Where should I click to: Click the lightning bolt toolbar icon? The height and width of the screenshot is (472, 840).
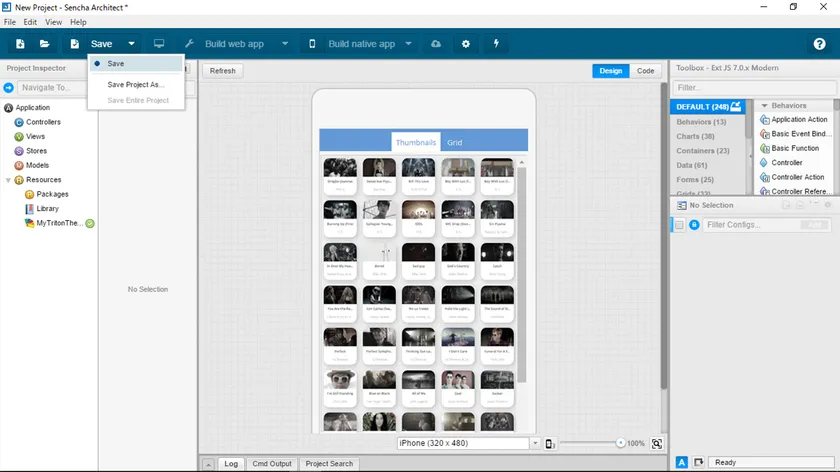(495, 44)
